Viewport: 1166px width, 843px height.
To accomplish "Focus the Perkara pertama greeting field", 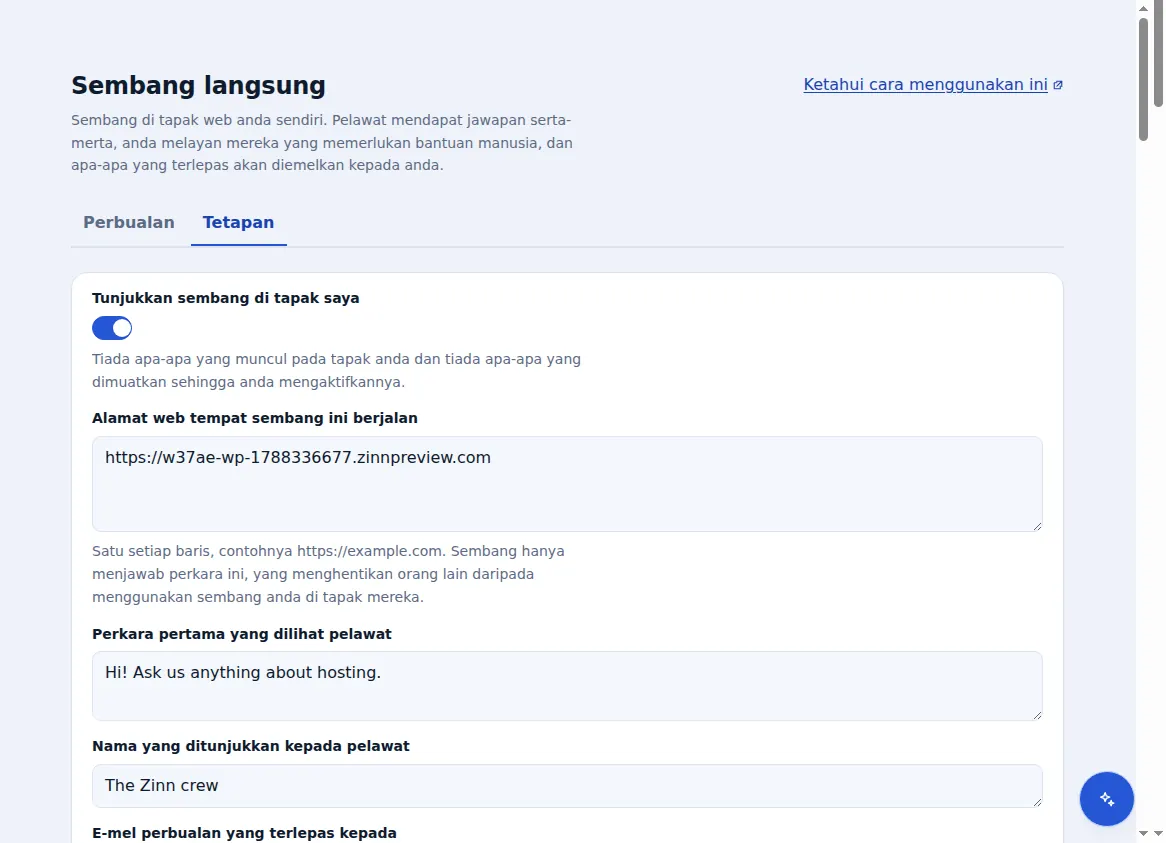I will (567, 686).
